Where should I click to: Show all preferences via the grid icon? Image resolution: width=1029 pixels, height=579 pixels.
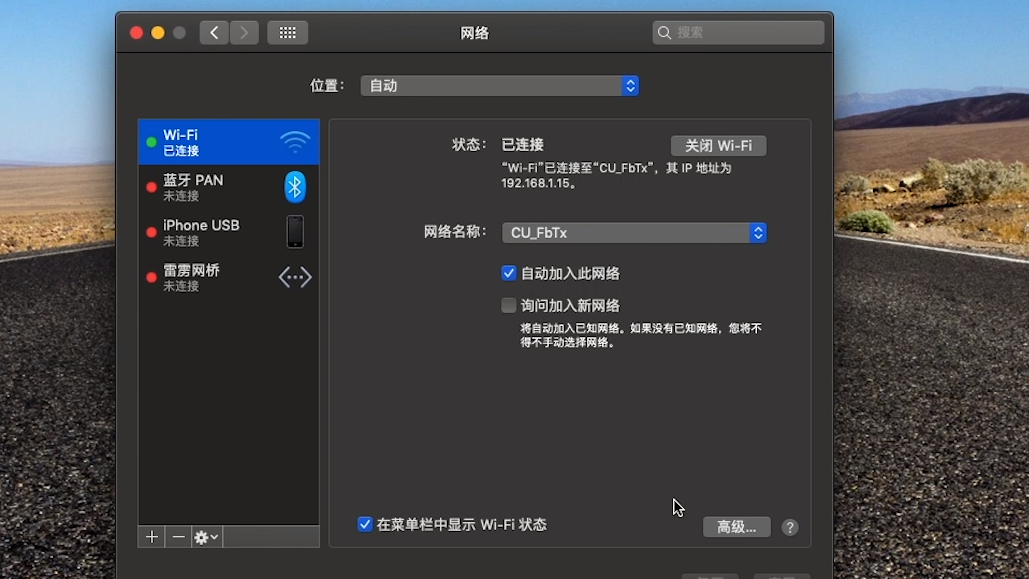coord(287,32)
